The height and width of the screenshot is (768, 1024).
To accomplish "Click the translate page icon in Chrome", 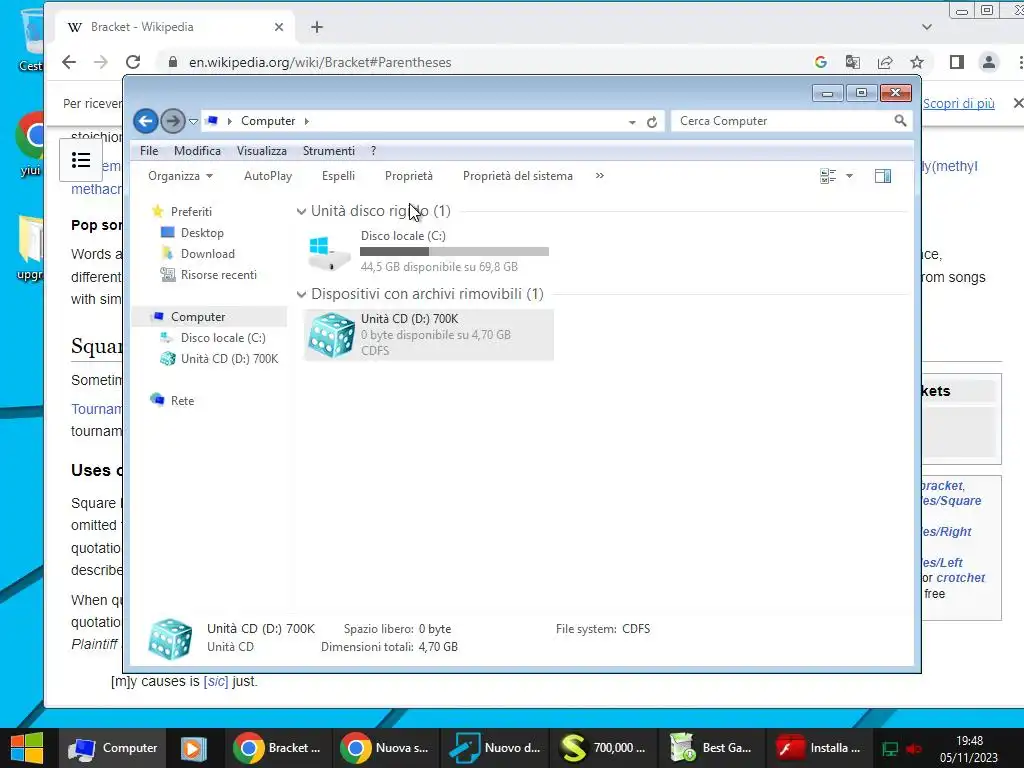I will click(x=852, y=62).
